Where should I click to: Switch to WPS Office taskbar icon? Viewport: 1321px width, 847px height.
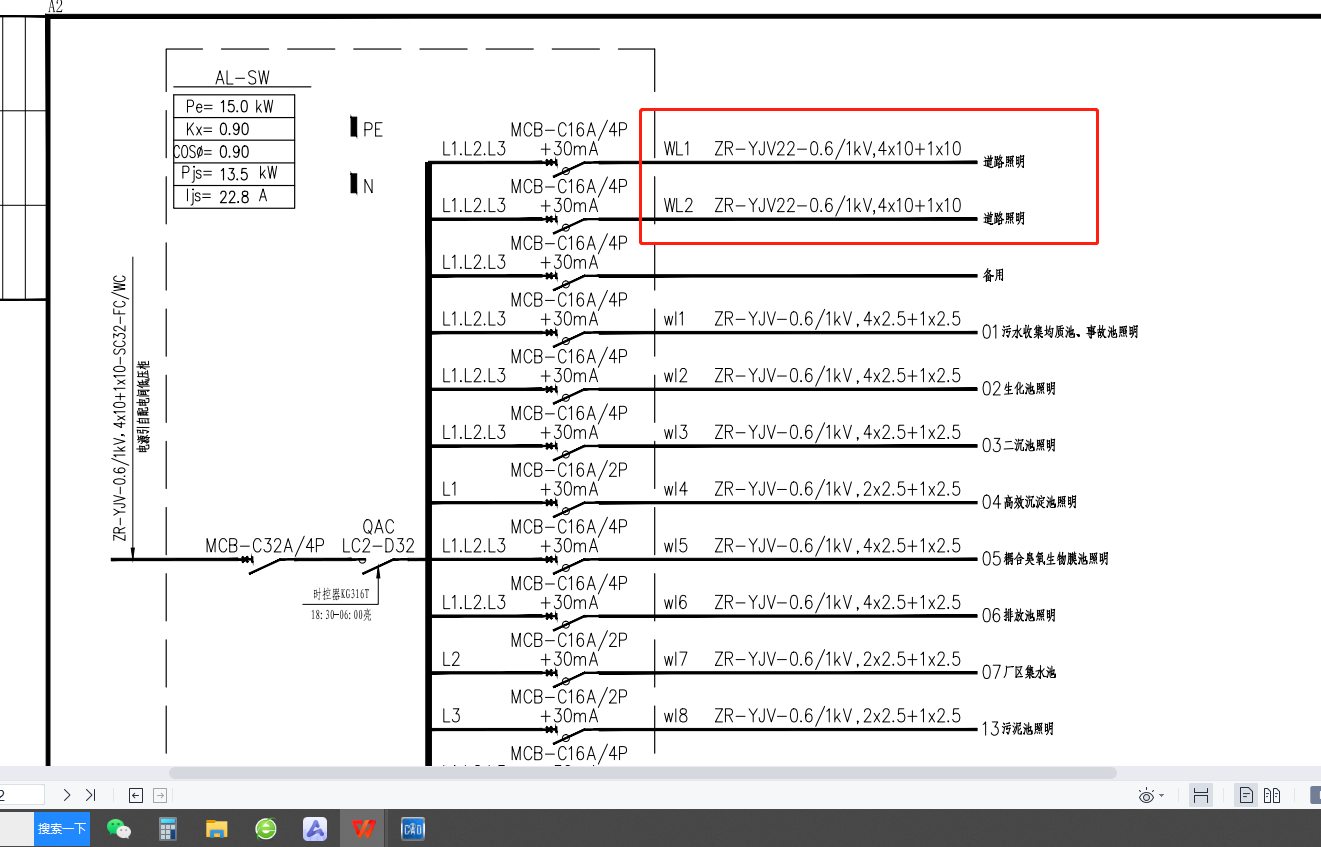pyautogui.click(x=364, y=829)
